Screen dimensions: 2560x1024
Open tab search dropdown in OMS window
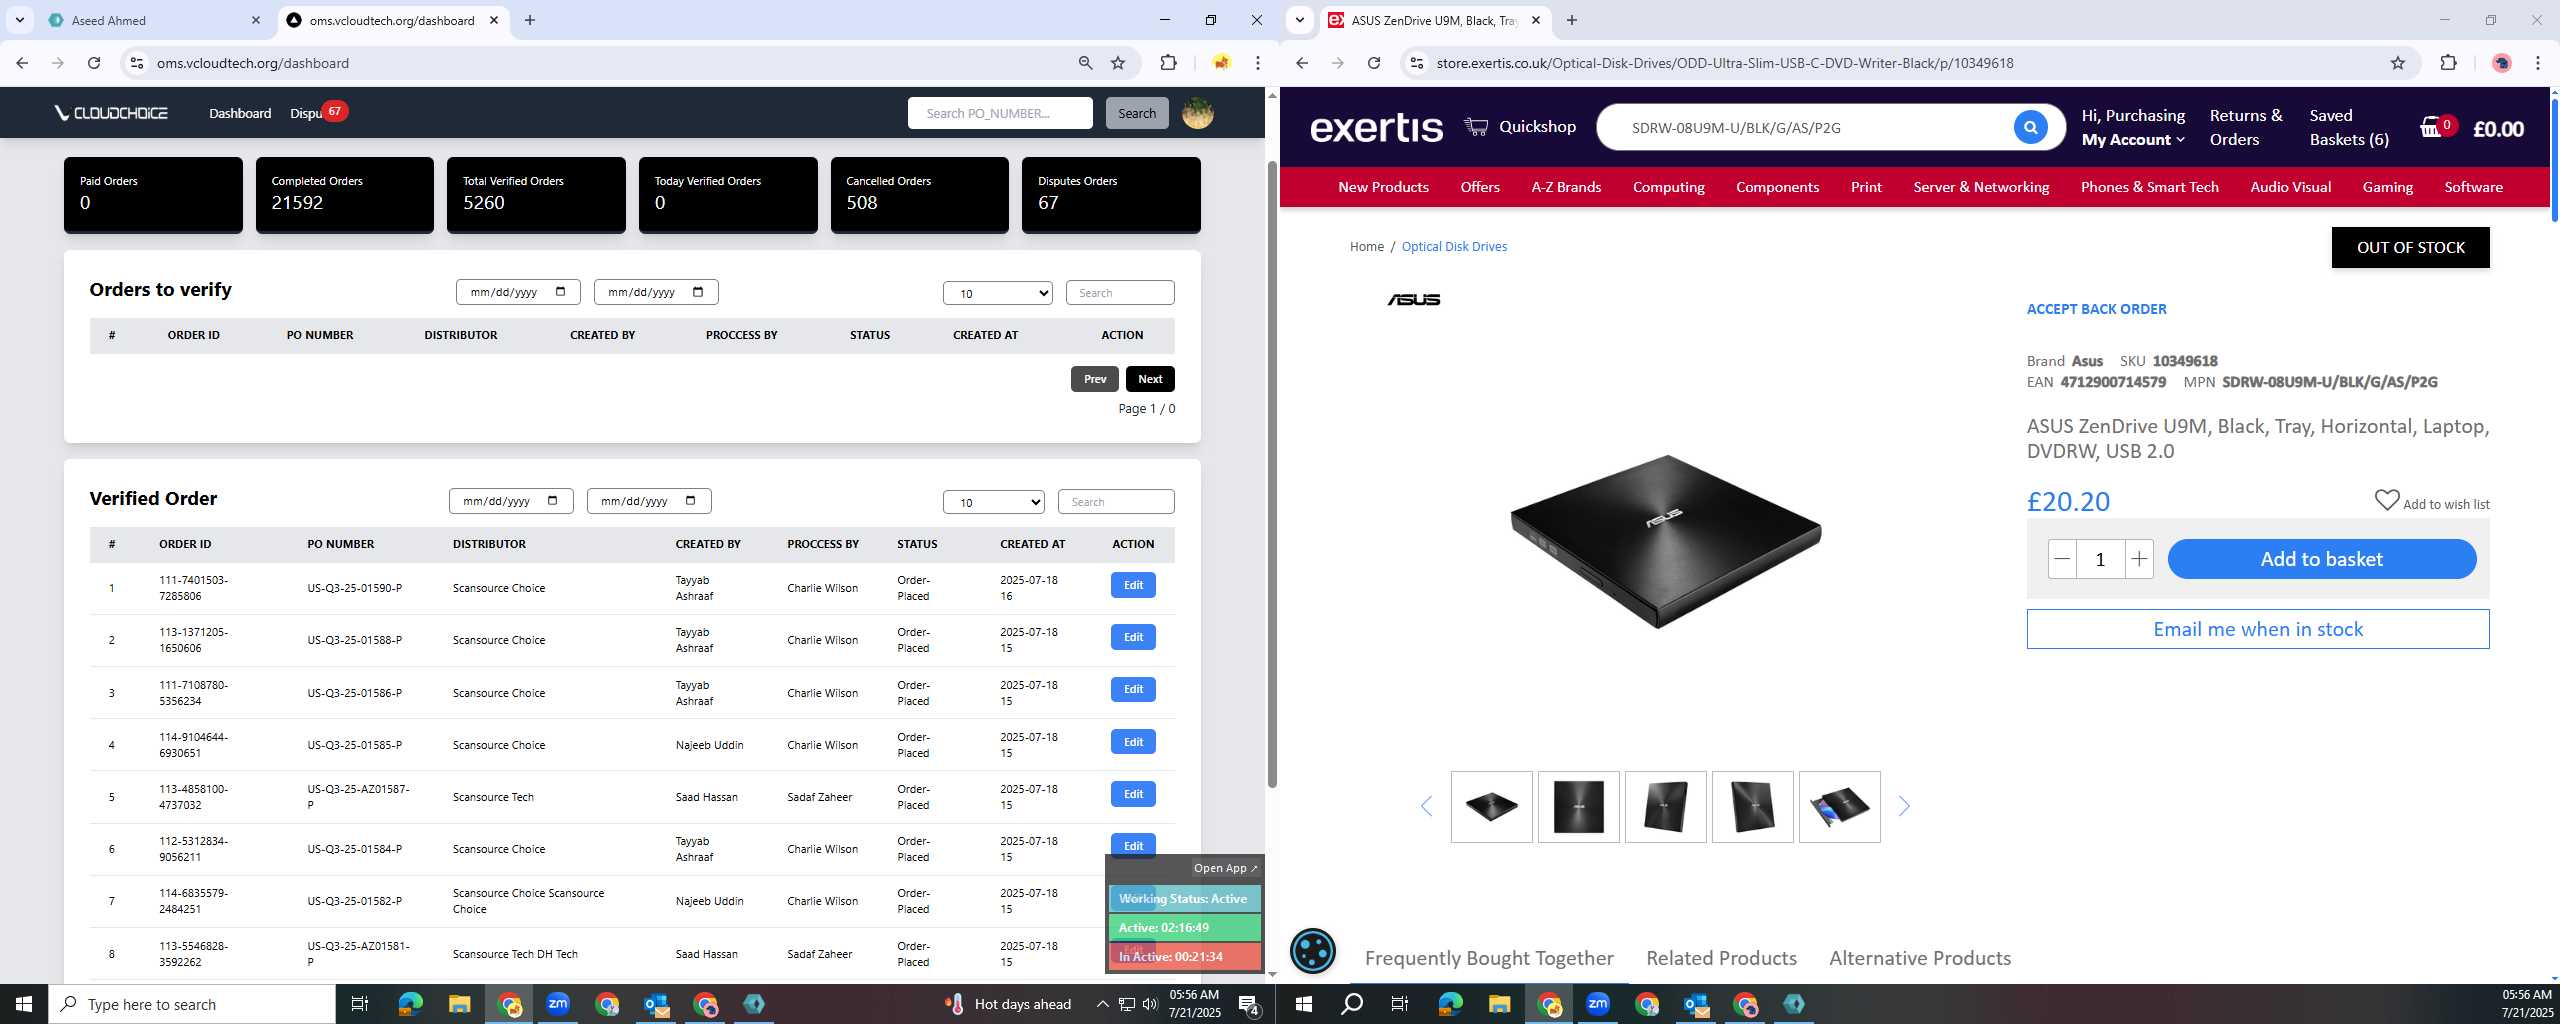pos(19,20)
